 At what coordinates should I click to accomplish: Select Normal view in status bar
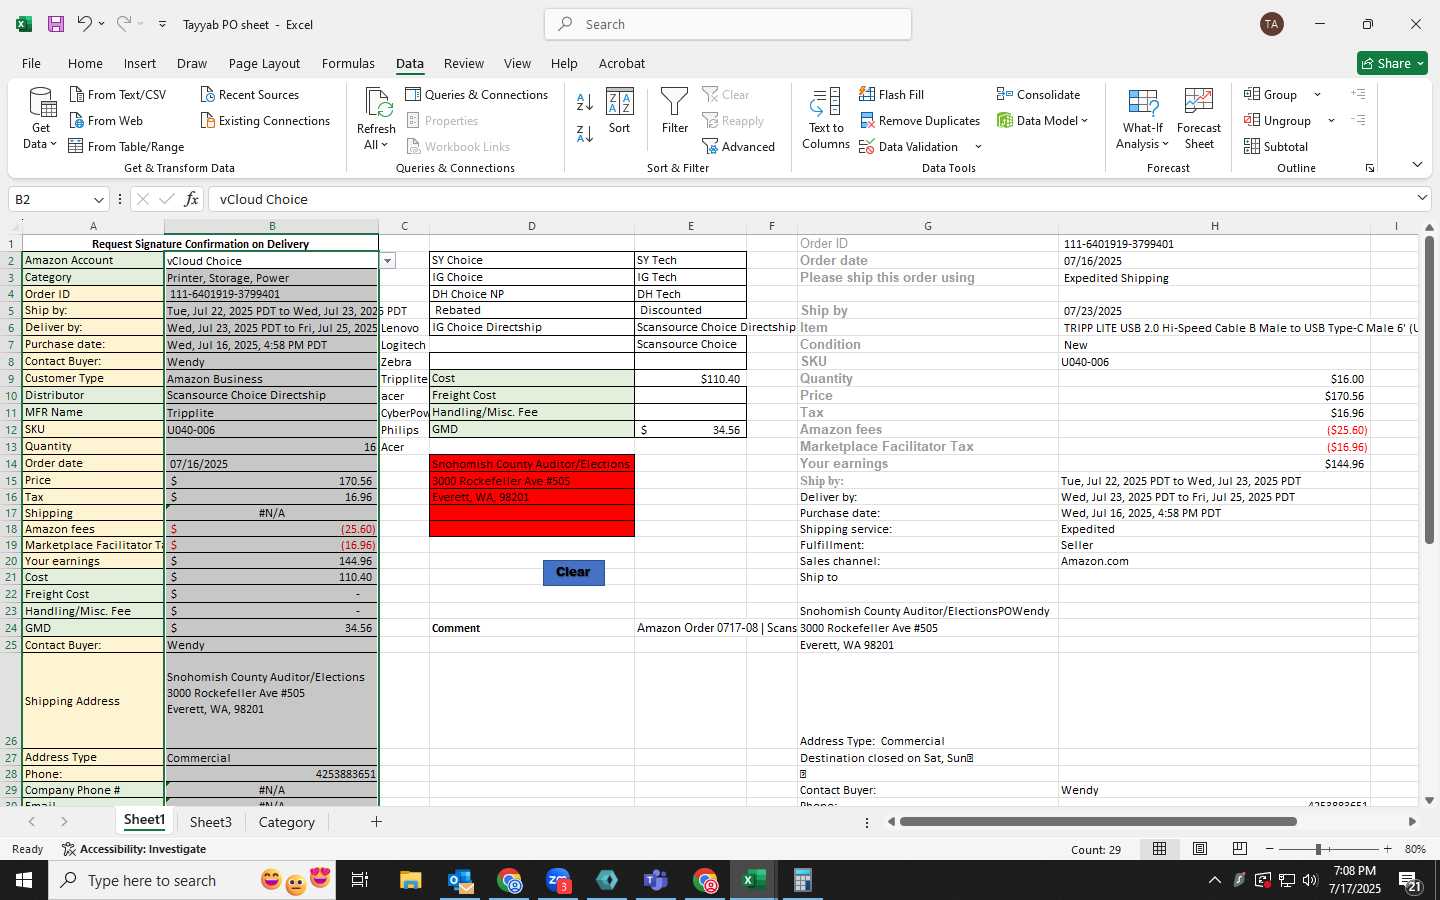pos(1159,849)
